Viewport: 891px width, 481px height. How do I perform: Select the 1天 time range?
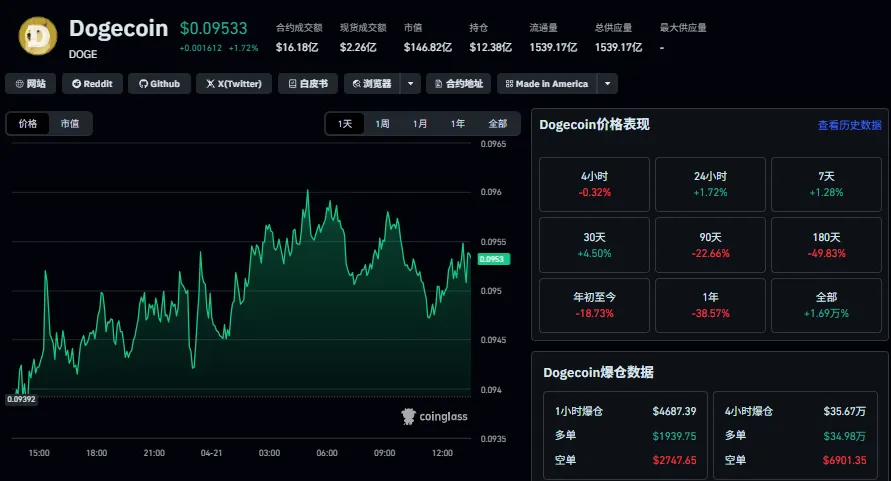point(345,123)
